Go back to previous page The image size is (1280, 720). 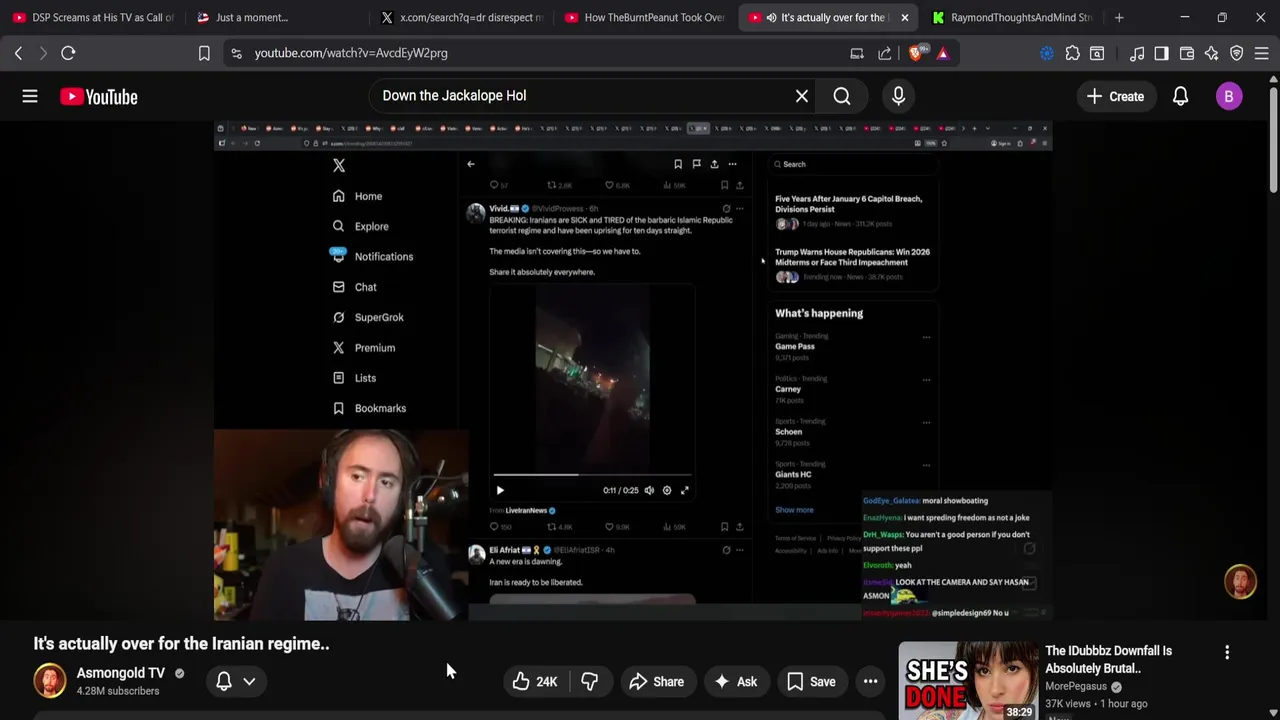tap(18, 53)
